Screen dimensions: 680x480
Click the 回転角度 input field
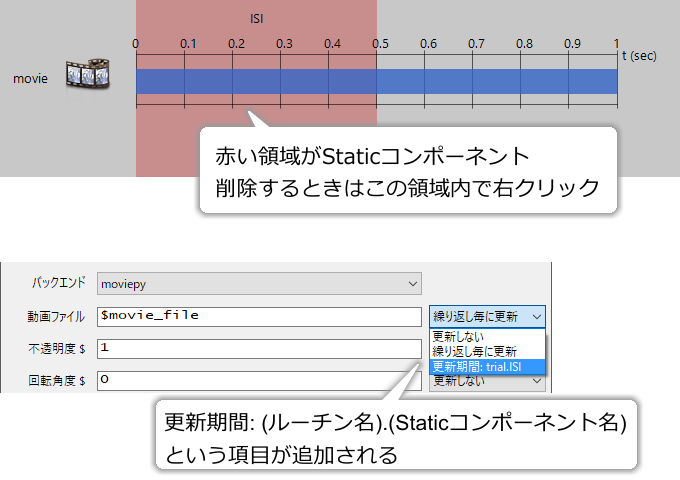click(259, 381)
